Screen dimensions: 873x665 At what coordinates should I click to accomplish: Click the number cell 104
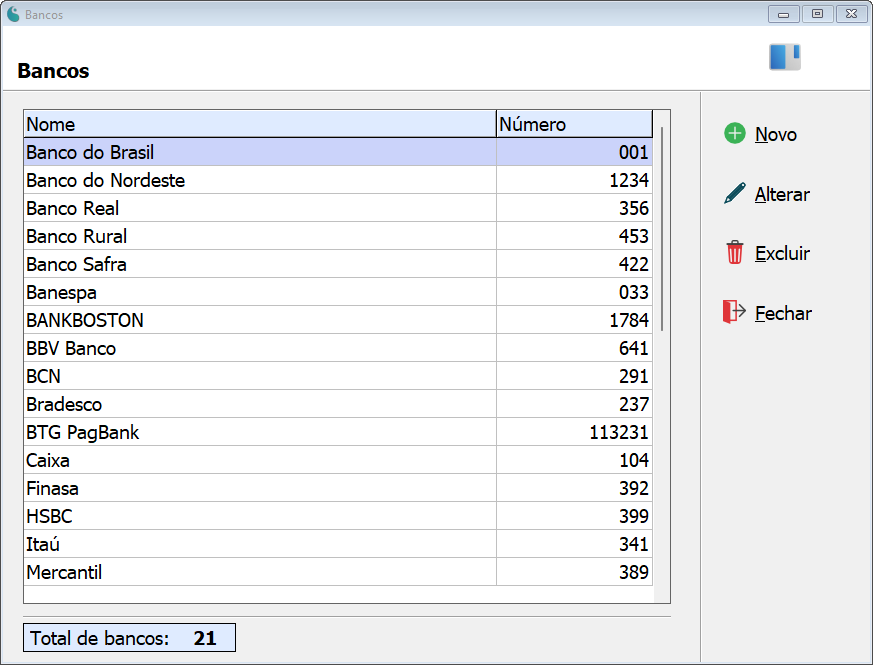click(574, 460)
